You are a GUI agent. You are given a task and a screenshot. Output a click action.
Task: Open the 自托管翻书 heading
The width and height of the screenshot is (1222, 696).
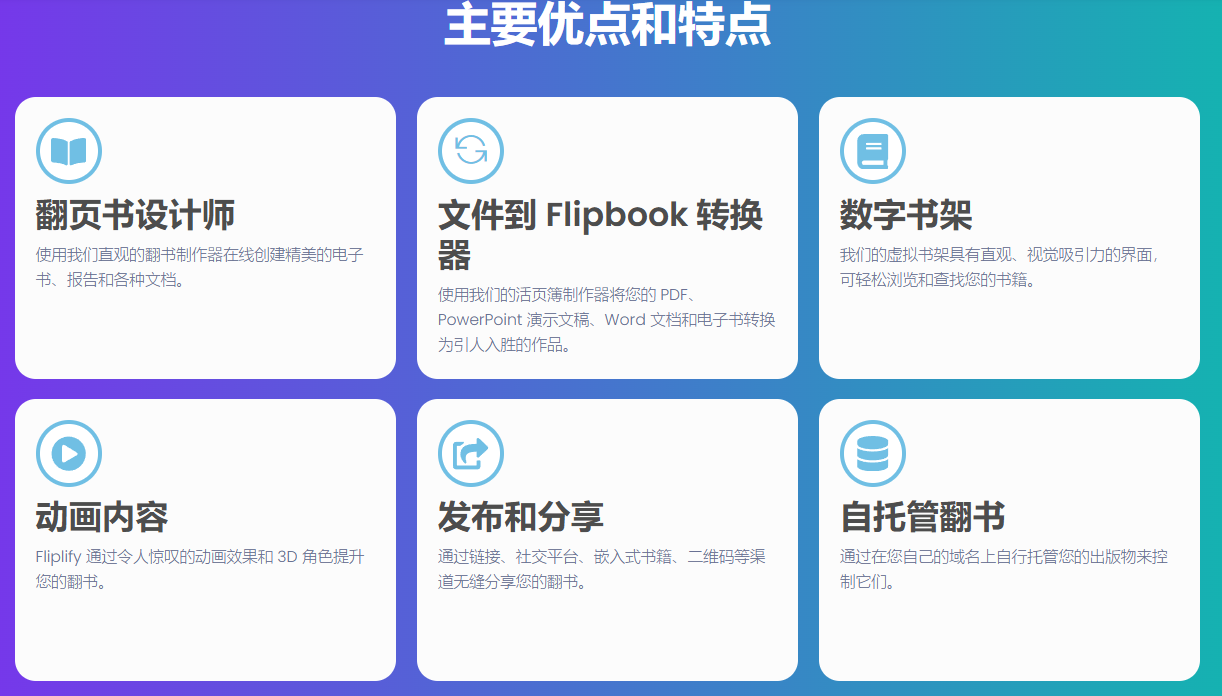922,517
